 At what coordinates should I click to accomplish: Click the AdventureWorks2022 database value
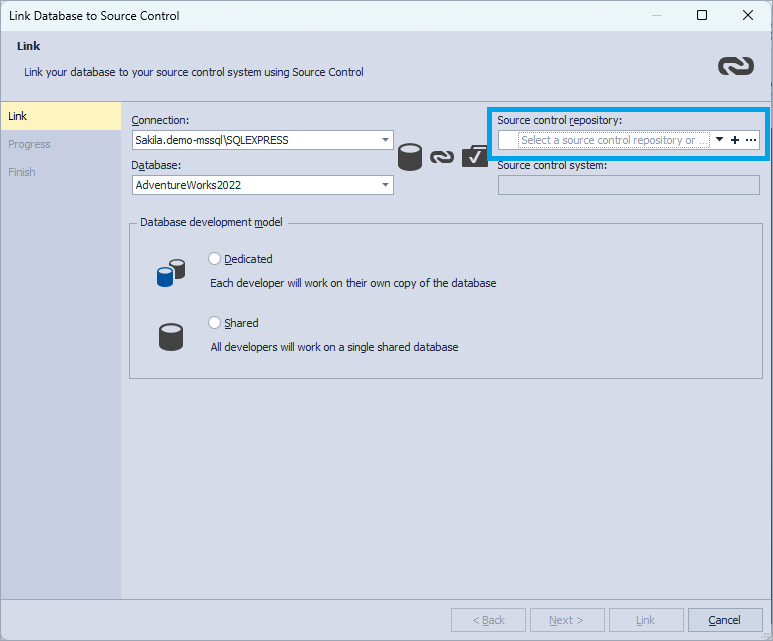coord(188,185)
